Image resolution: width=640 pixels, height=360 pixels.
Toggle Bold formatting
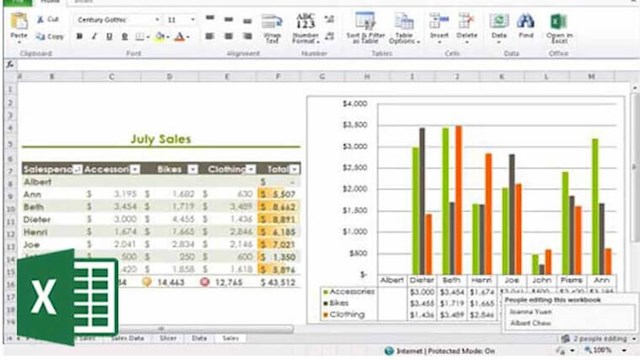coord(80,37)
